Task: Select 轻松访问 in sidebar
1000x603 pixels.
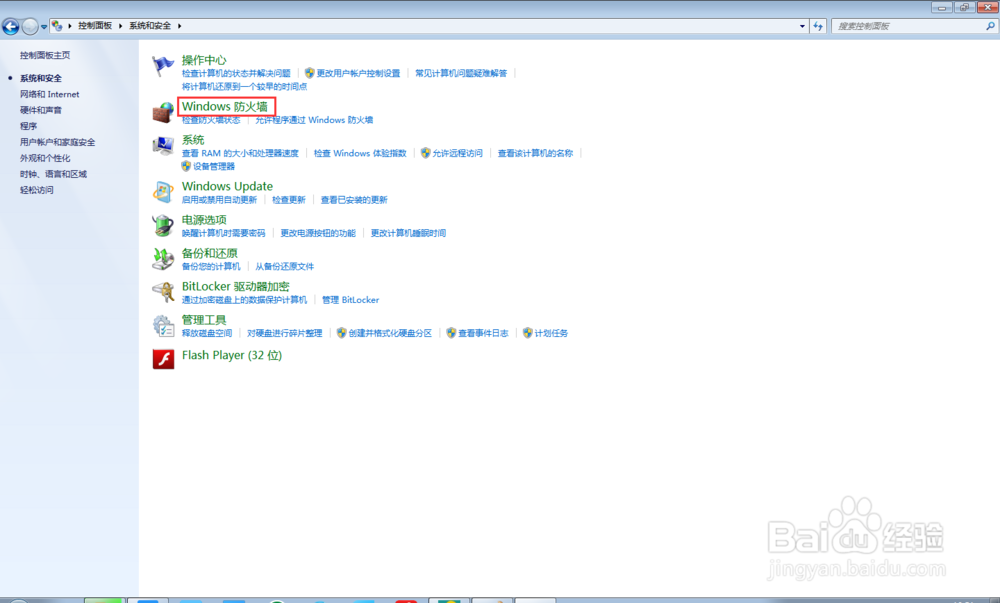Action: point(37,190)
